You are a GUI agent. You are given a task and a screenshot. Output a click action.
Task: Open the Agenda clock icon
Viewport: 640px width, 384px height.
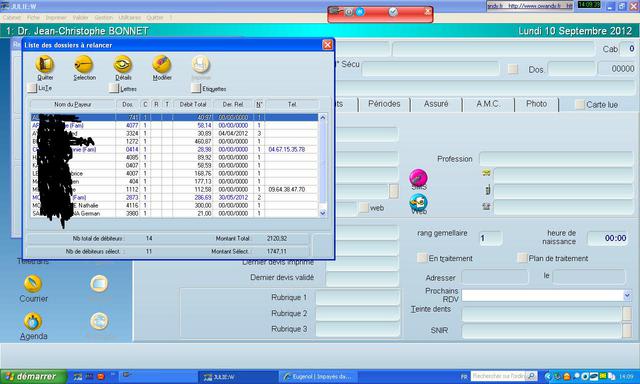(x=33, y=322)
